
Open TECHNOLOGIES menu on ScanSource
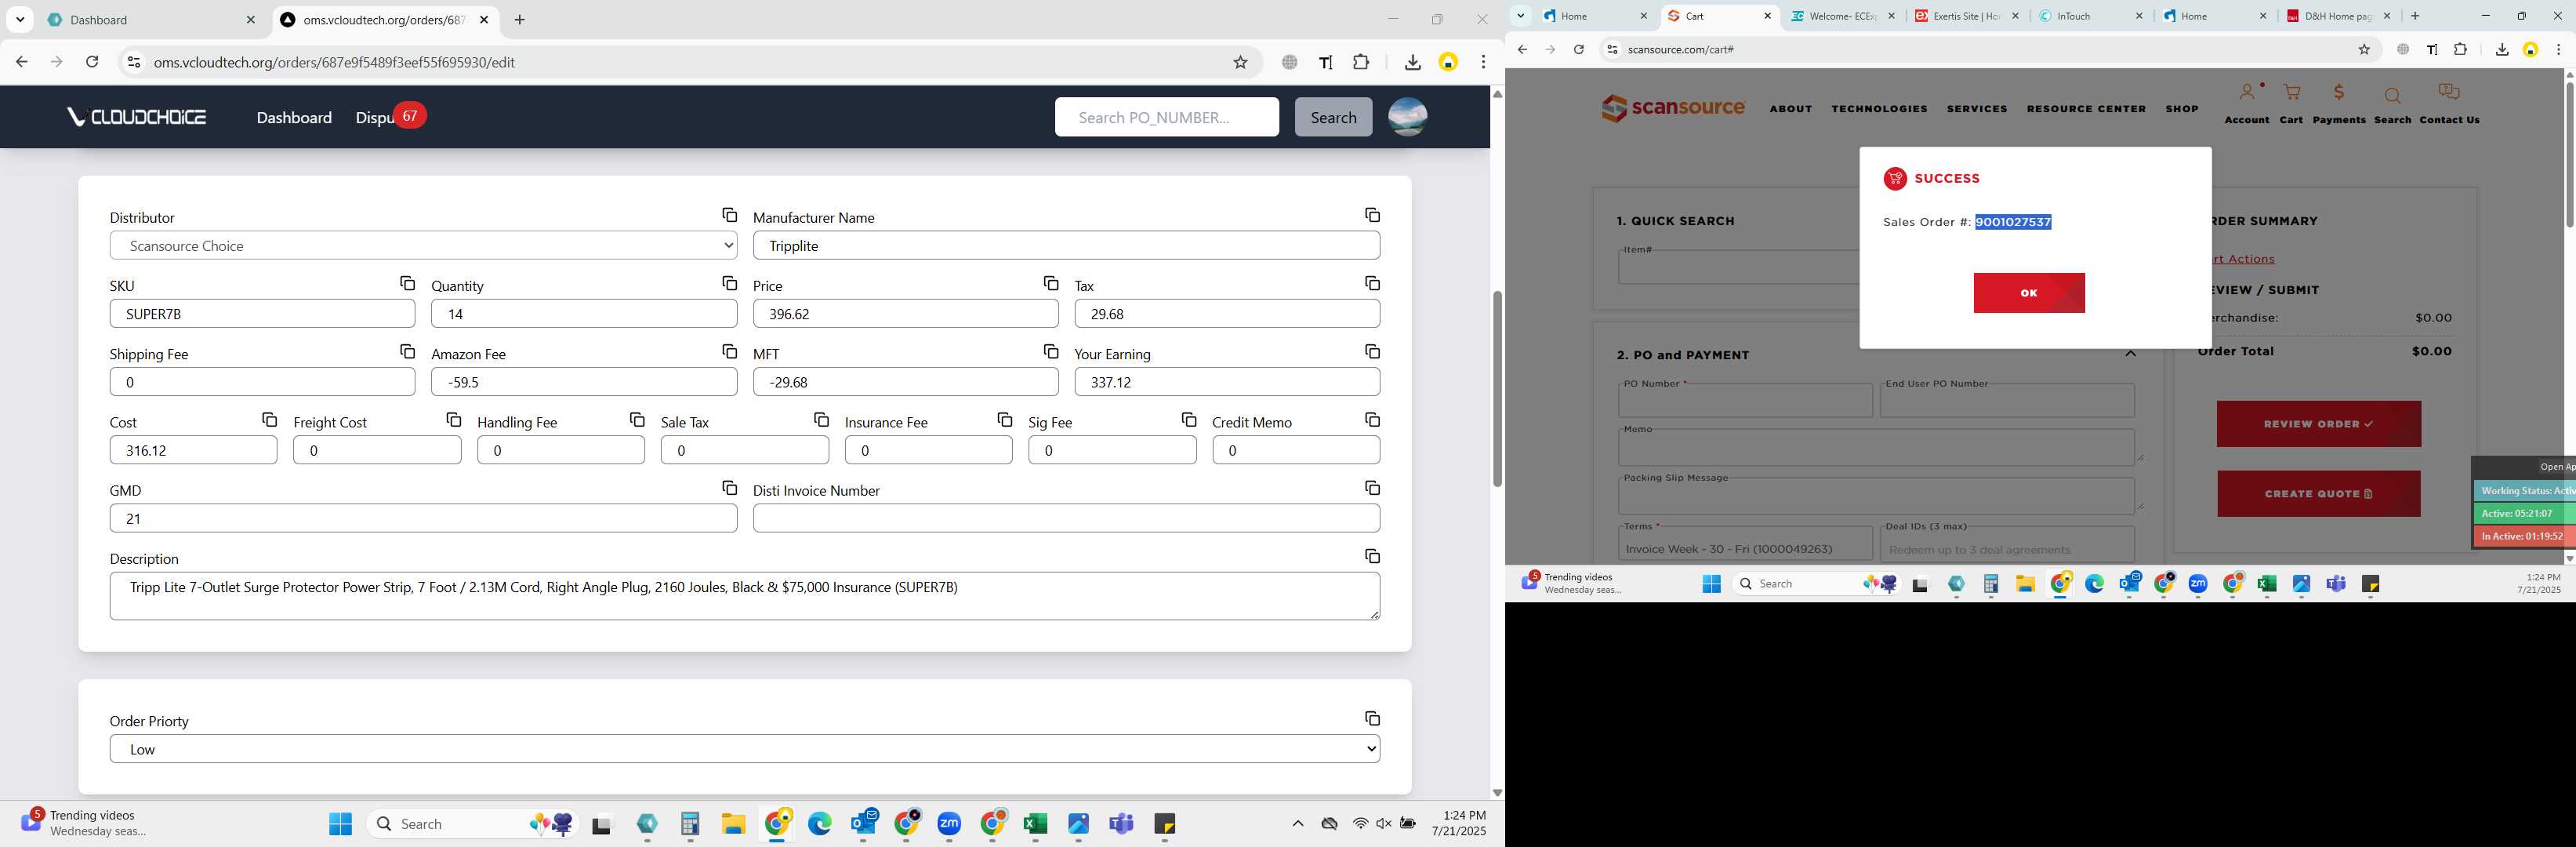1879,108
